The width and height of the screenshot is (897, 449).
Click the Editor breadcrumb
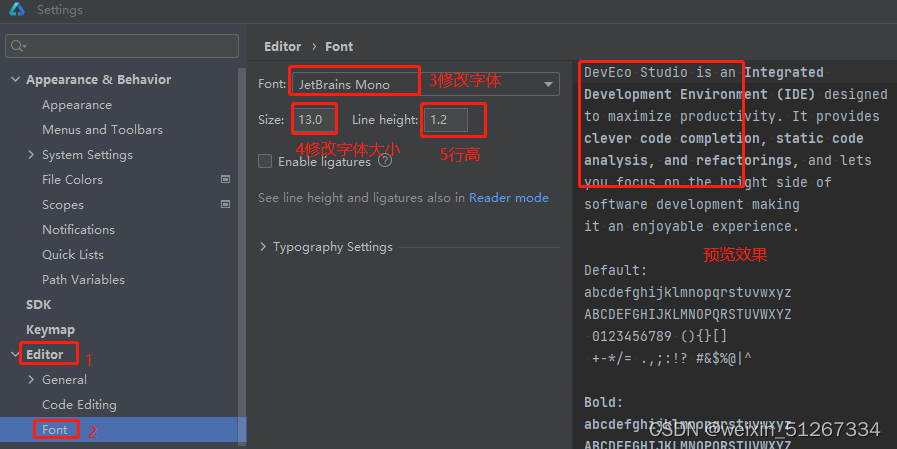coord(283,47)
